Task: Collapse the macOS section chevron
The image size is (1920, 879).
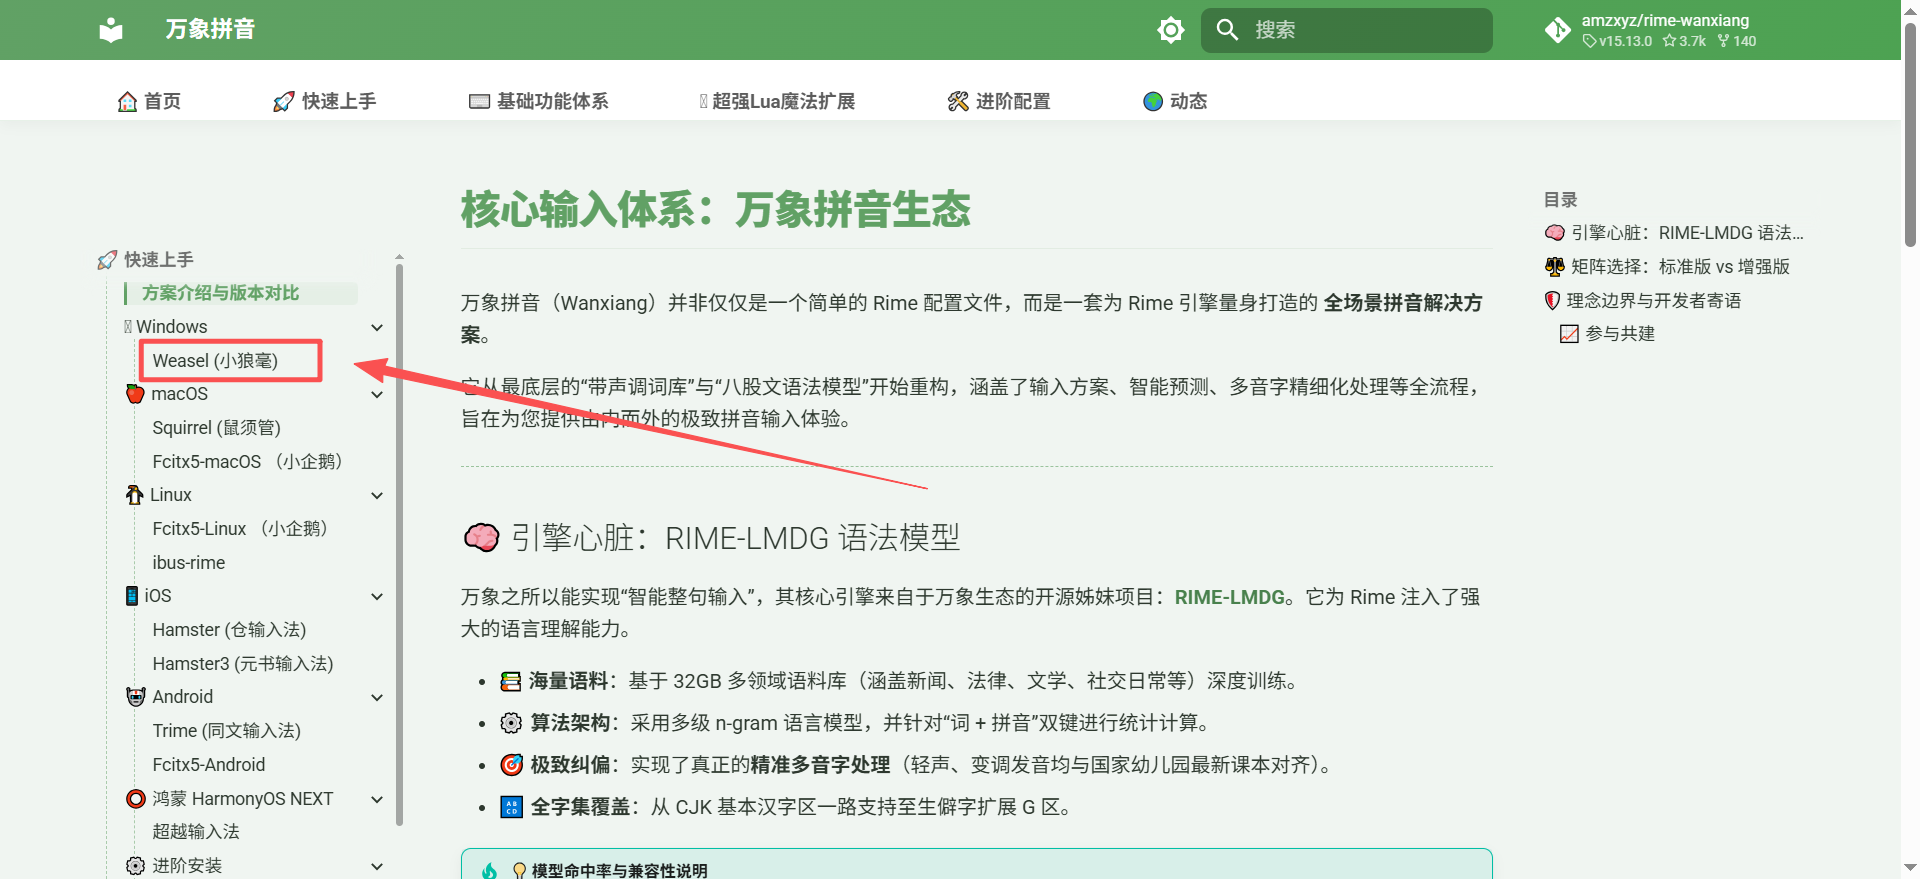Action: click(377, 395)
